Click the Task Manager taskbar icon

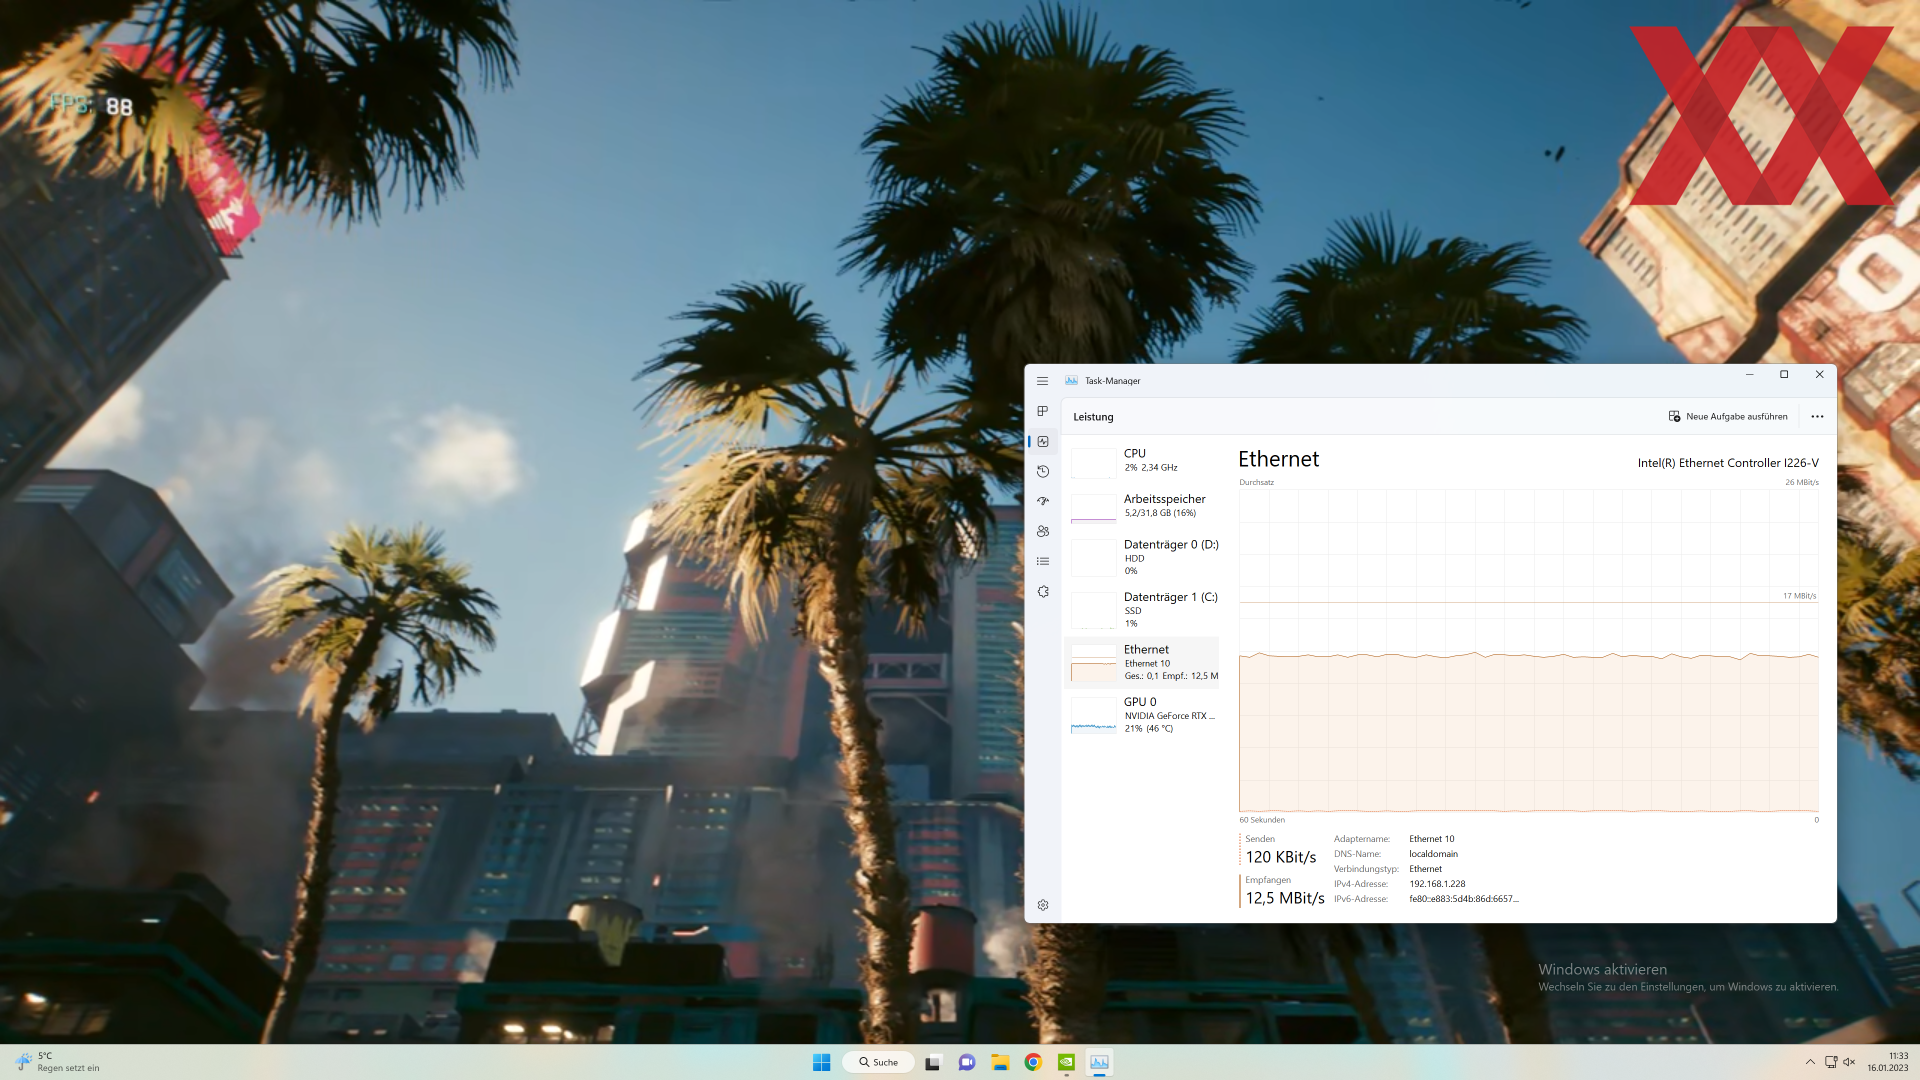coord(1099,1062)
